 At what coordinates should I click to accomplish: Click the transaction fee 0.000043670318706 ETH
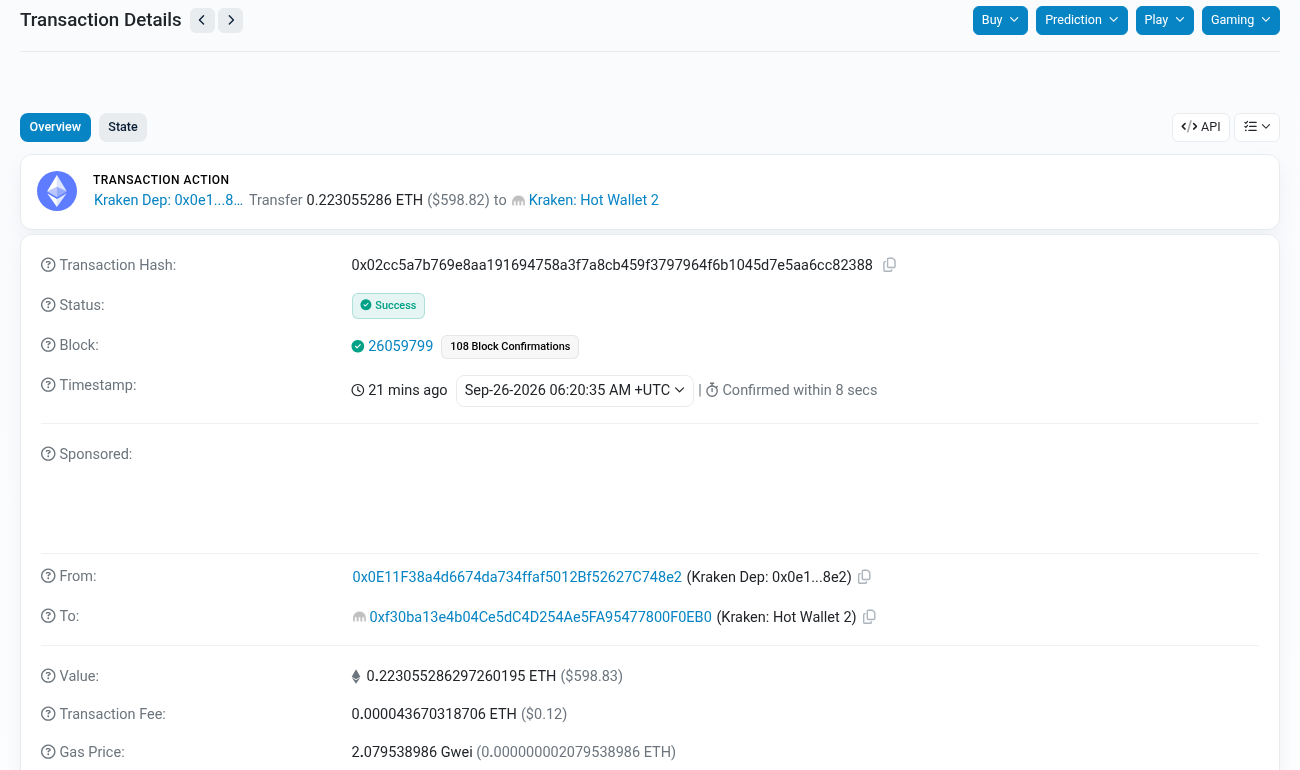(x=434, y=714)
